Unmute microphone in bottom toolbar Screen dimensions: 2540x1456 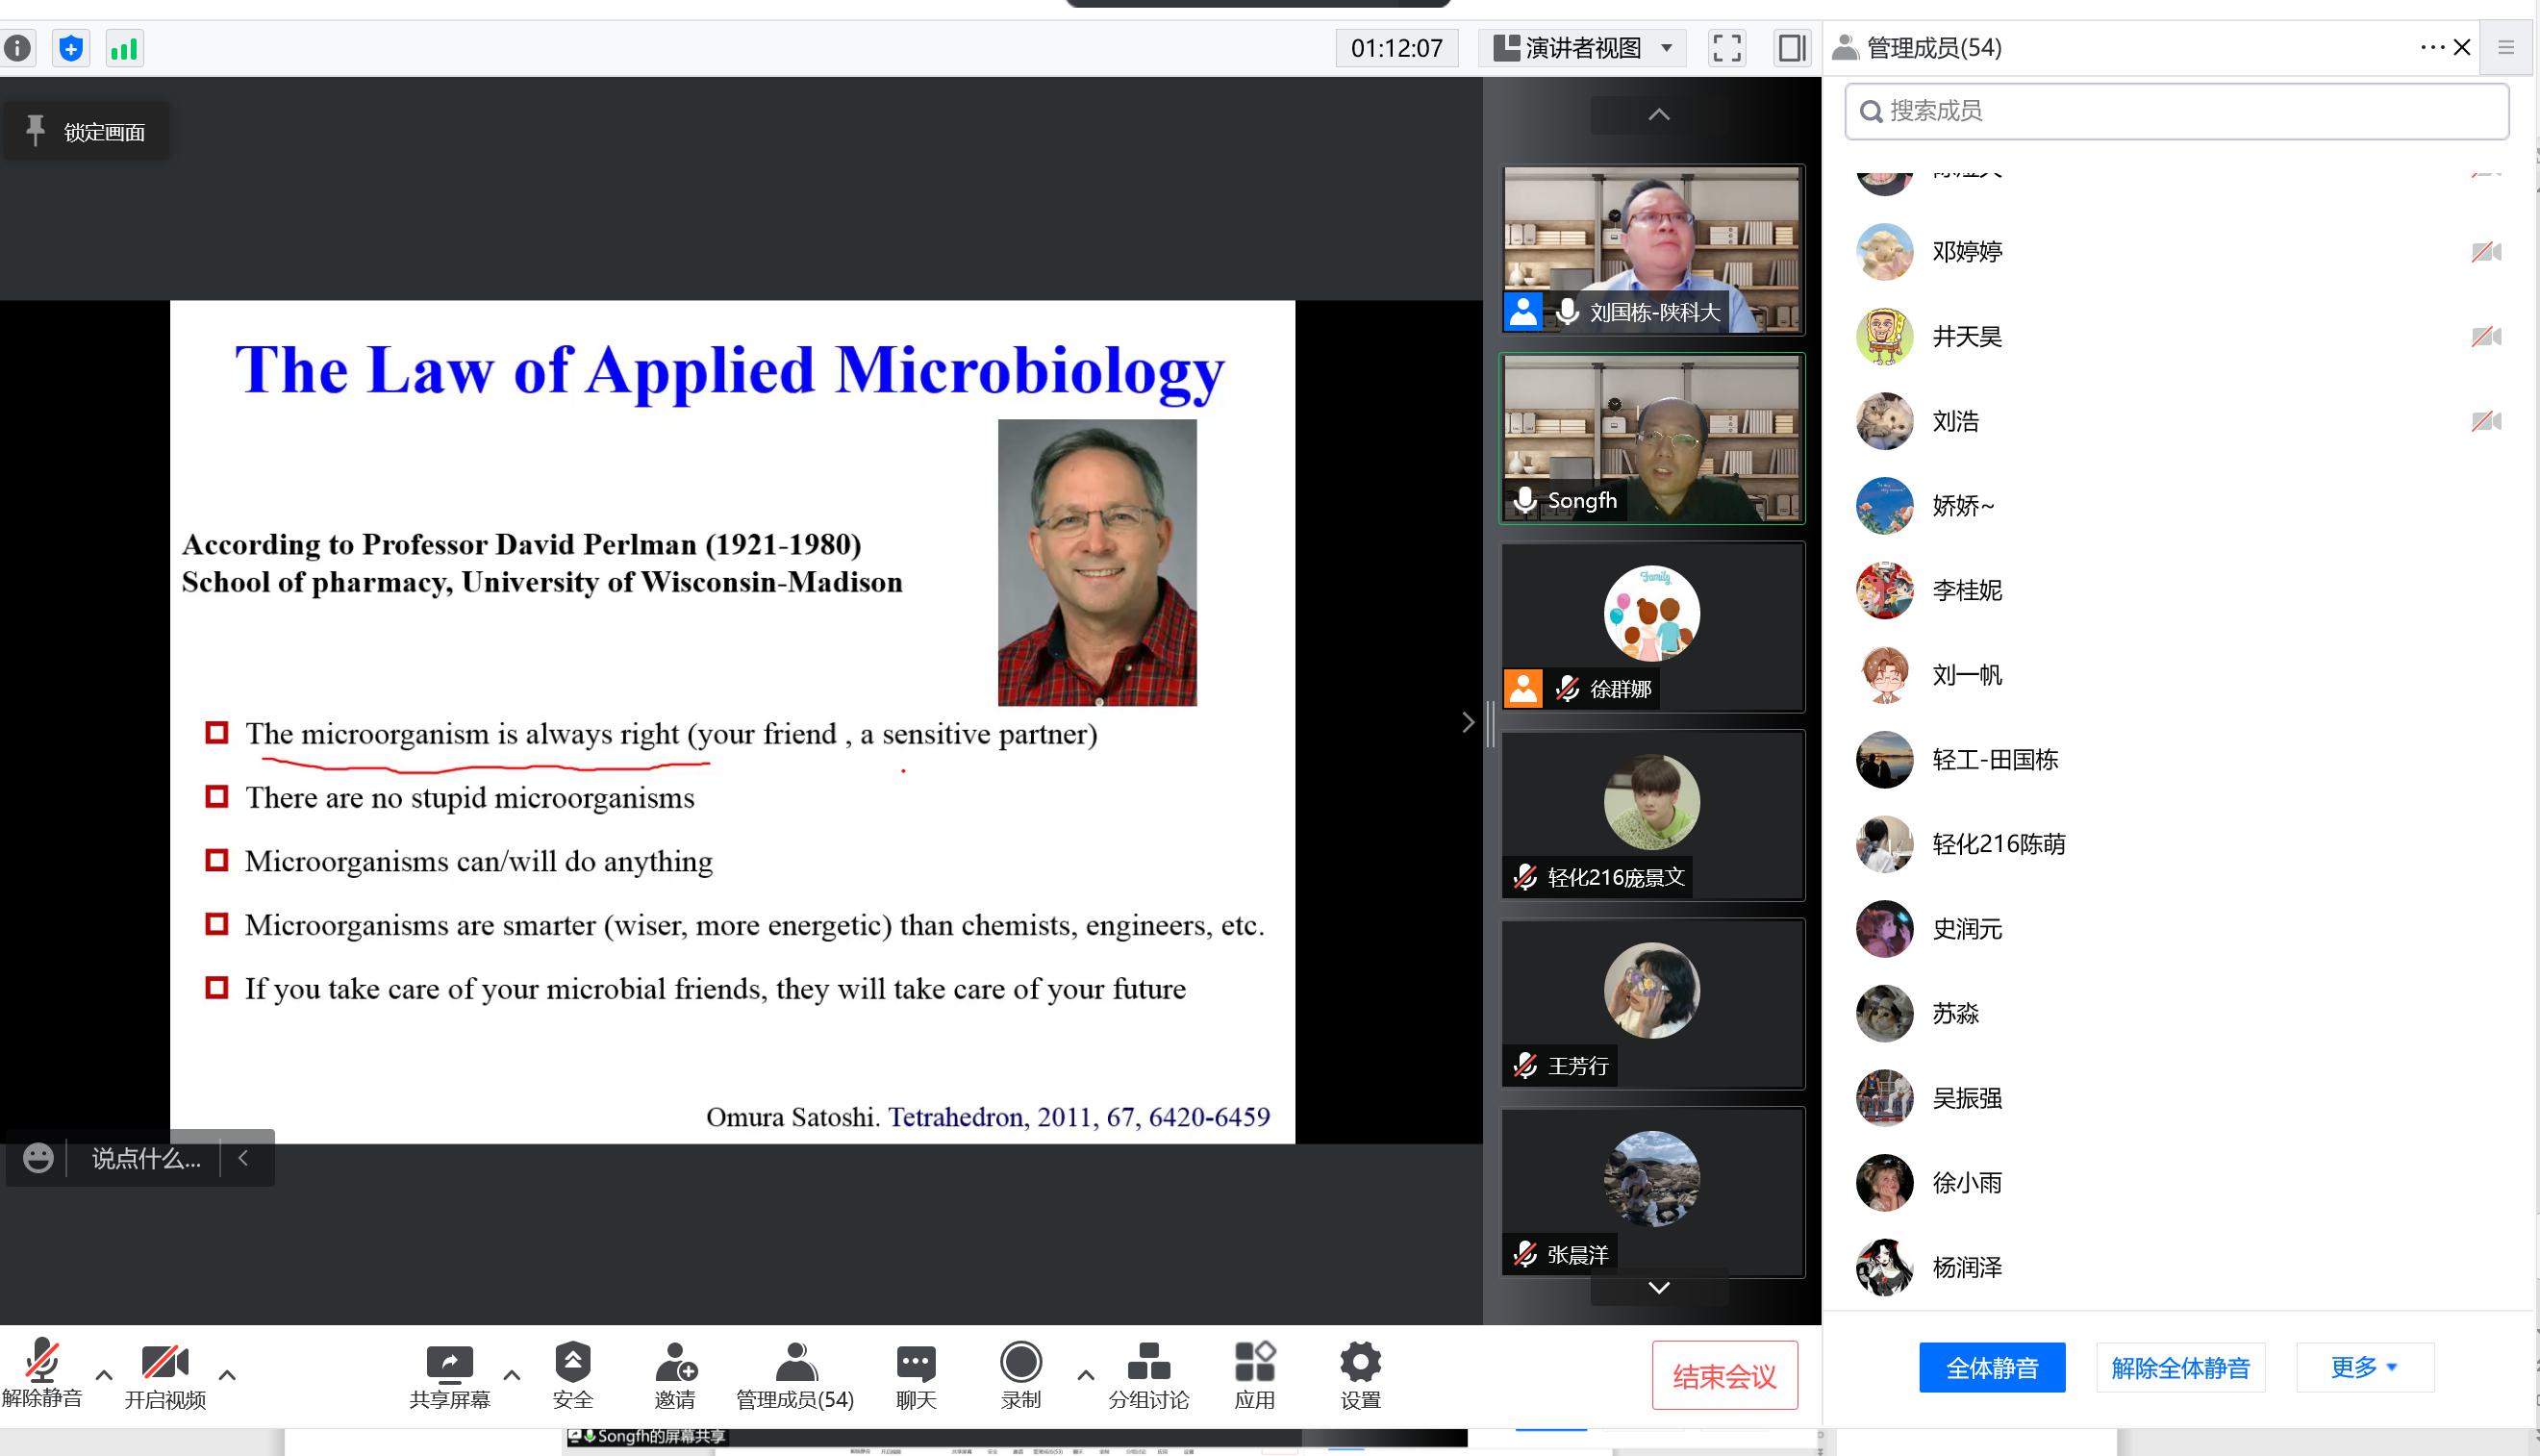[x=41, y=1362]
